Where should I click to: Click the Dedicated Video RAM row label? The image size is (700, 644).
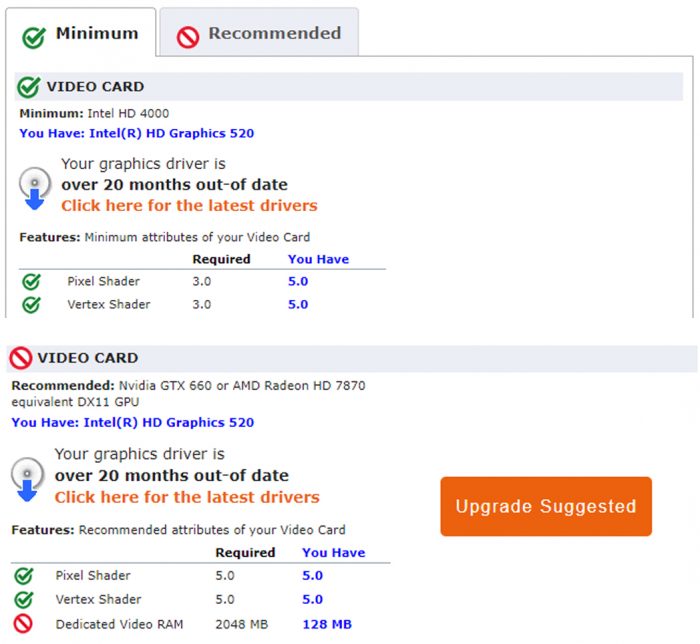pyautogui.click(x=120, y=624)
